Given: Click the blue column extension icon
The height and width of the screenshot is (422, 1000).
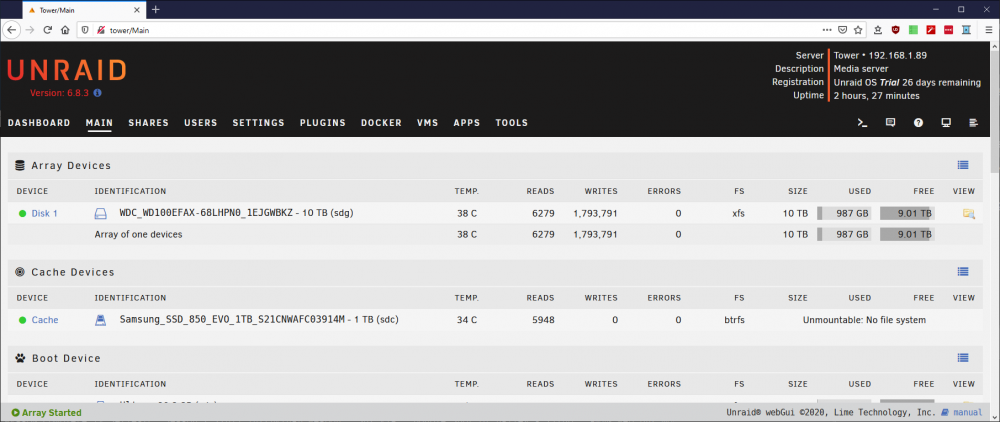Looking at the screenshot, I should (966, 29).
